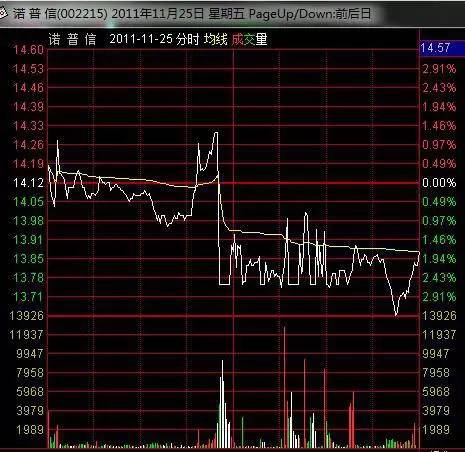Click the 1989 volume label on right

click(436, 429)
